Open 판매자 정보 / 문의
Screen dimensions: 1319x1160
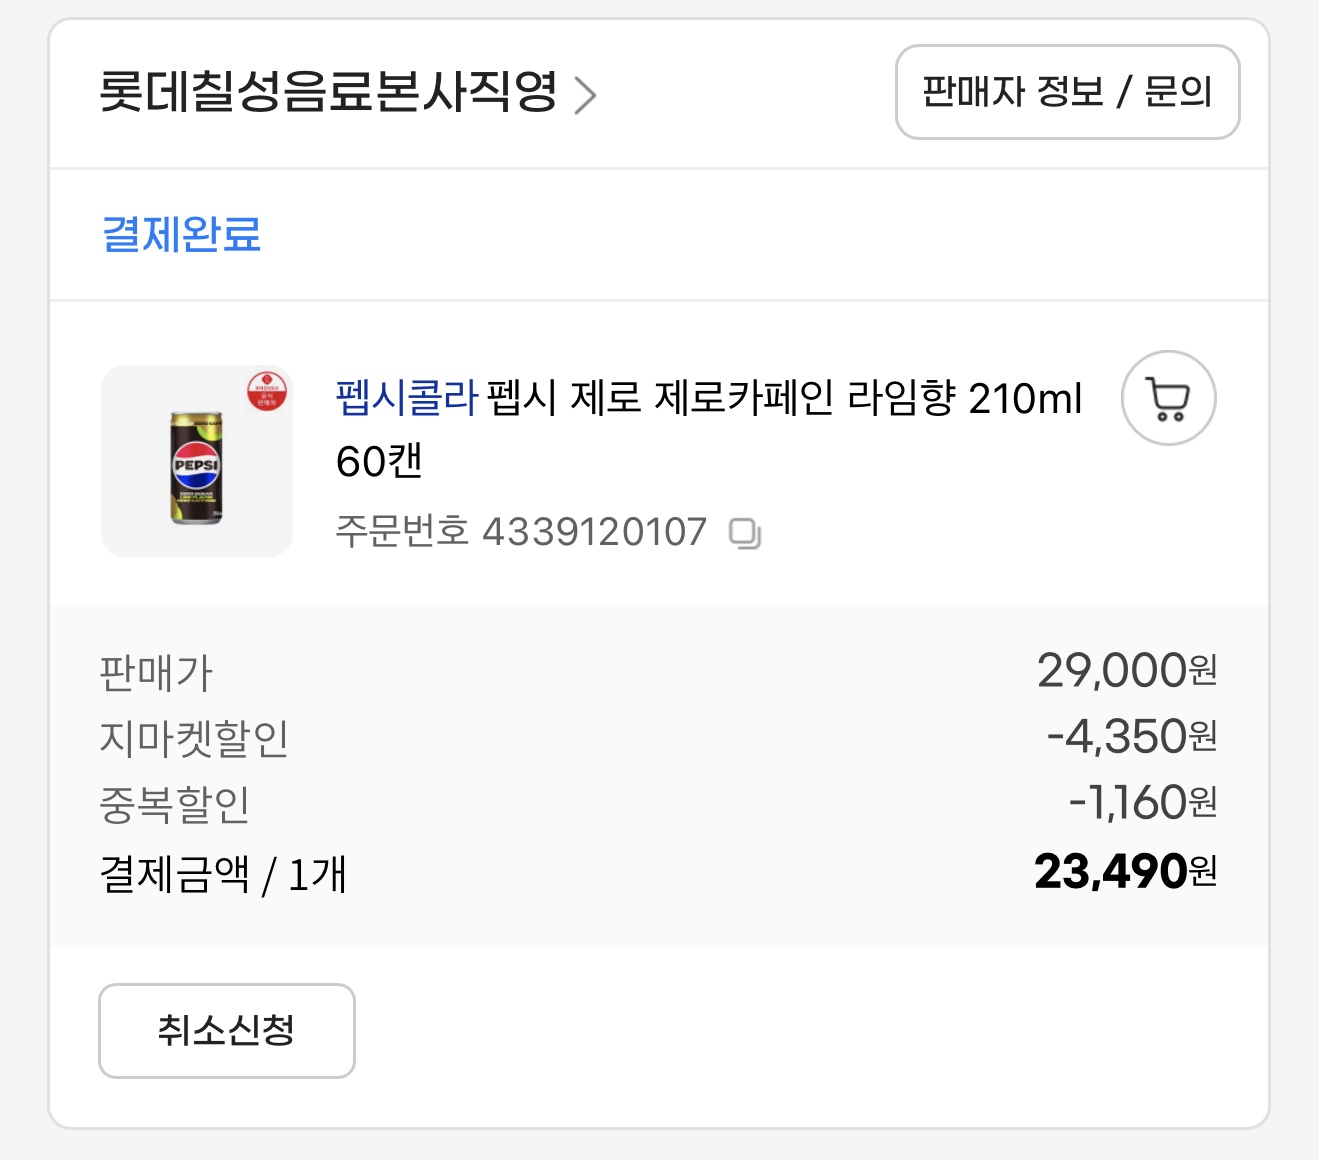[x=1067, y=92]
